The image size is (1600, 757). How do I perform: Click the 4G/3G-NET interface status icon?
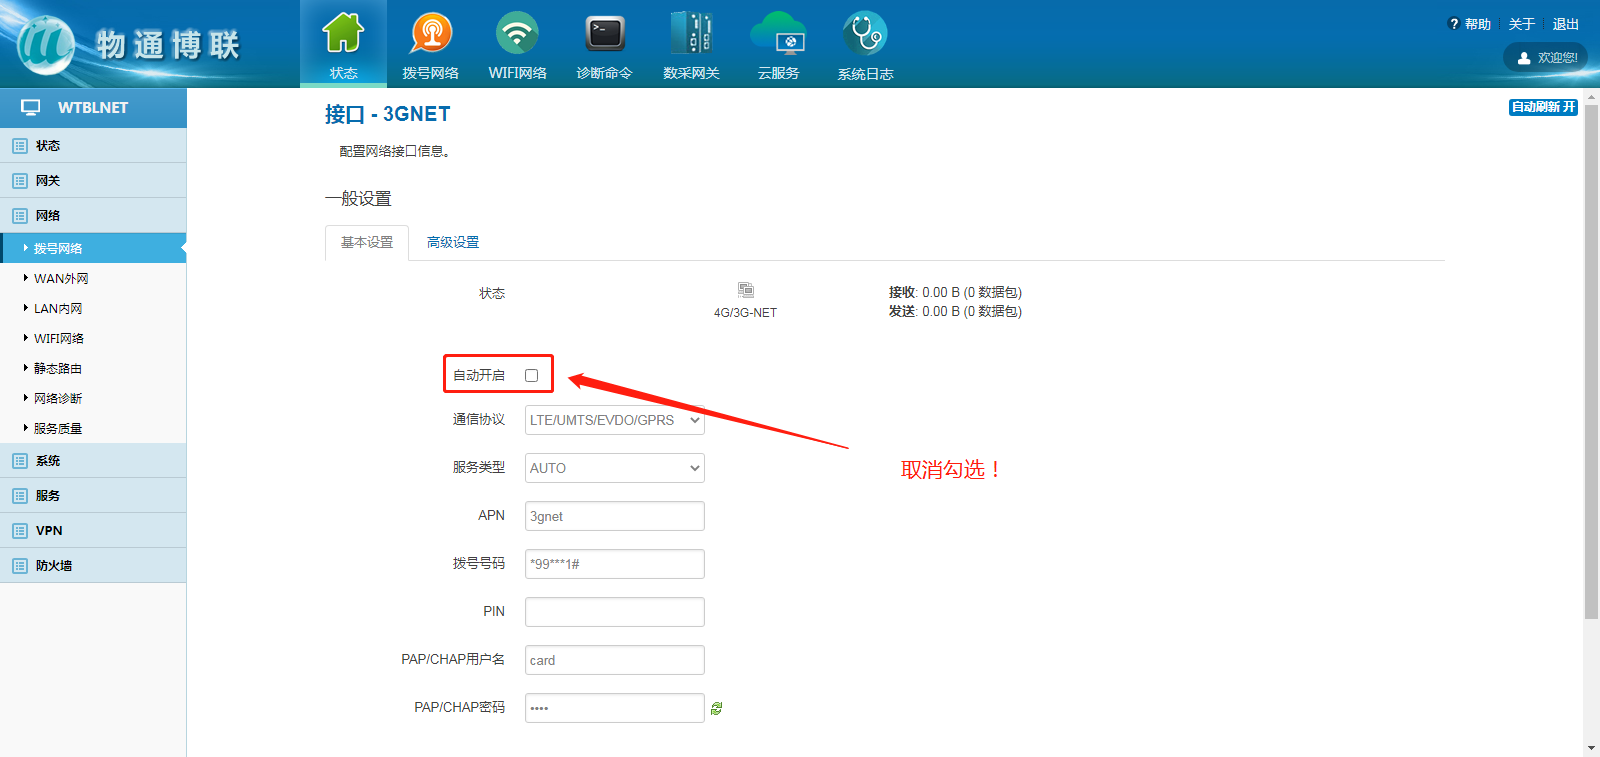pyautogui.click(x=746, y=290)
